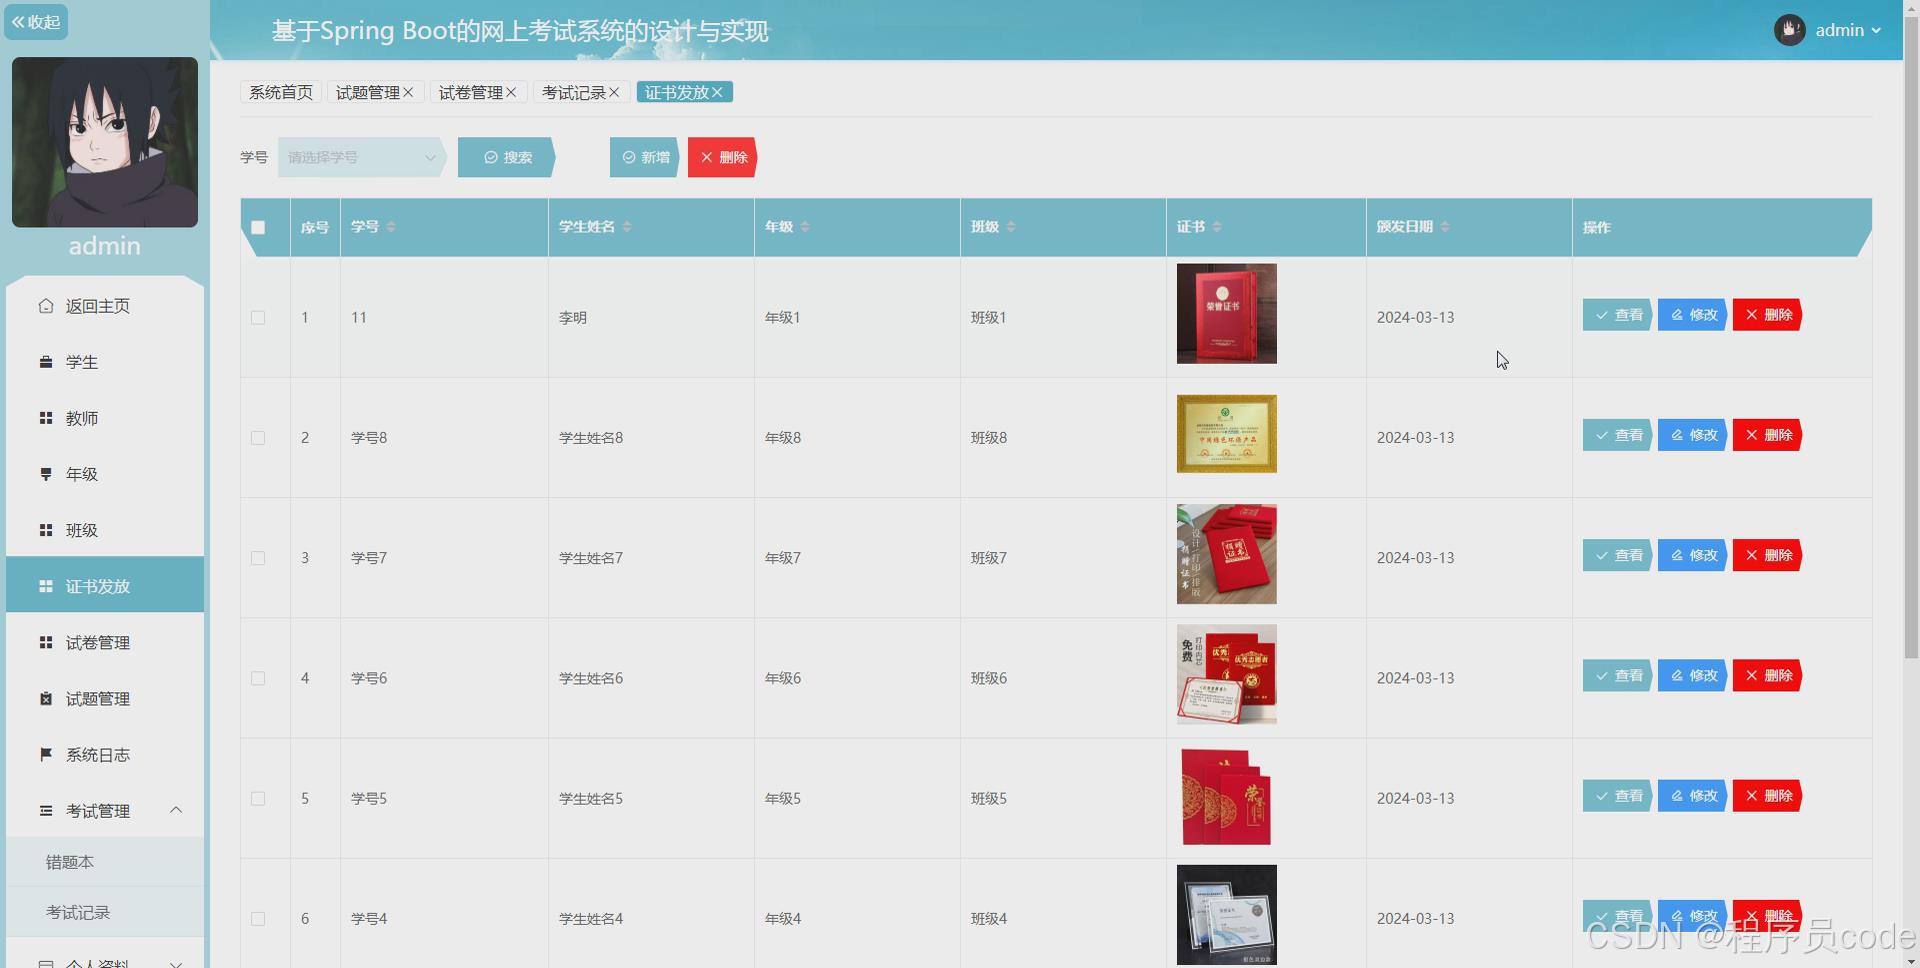Open 考试记录 sidebar submenu item
The height and width of the screenshot is (968, 1920).
[x=105, y=913]
